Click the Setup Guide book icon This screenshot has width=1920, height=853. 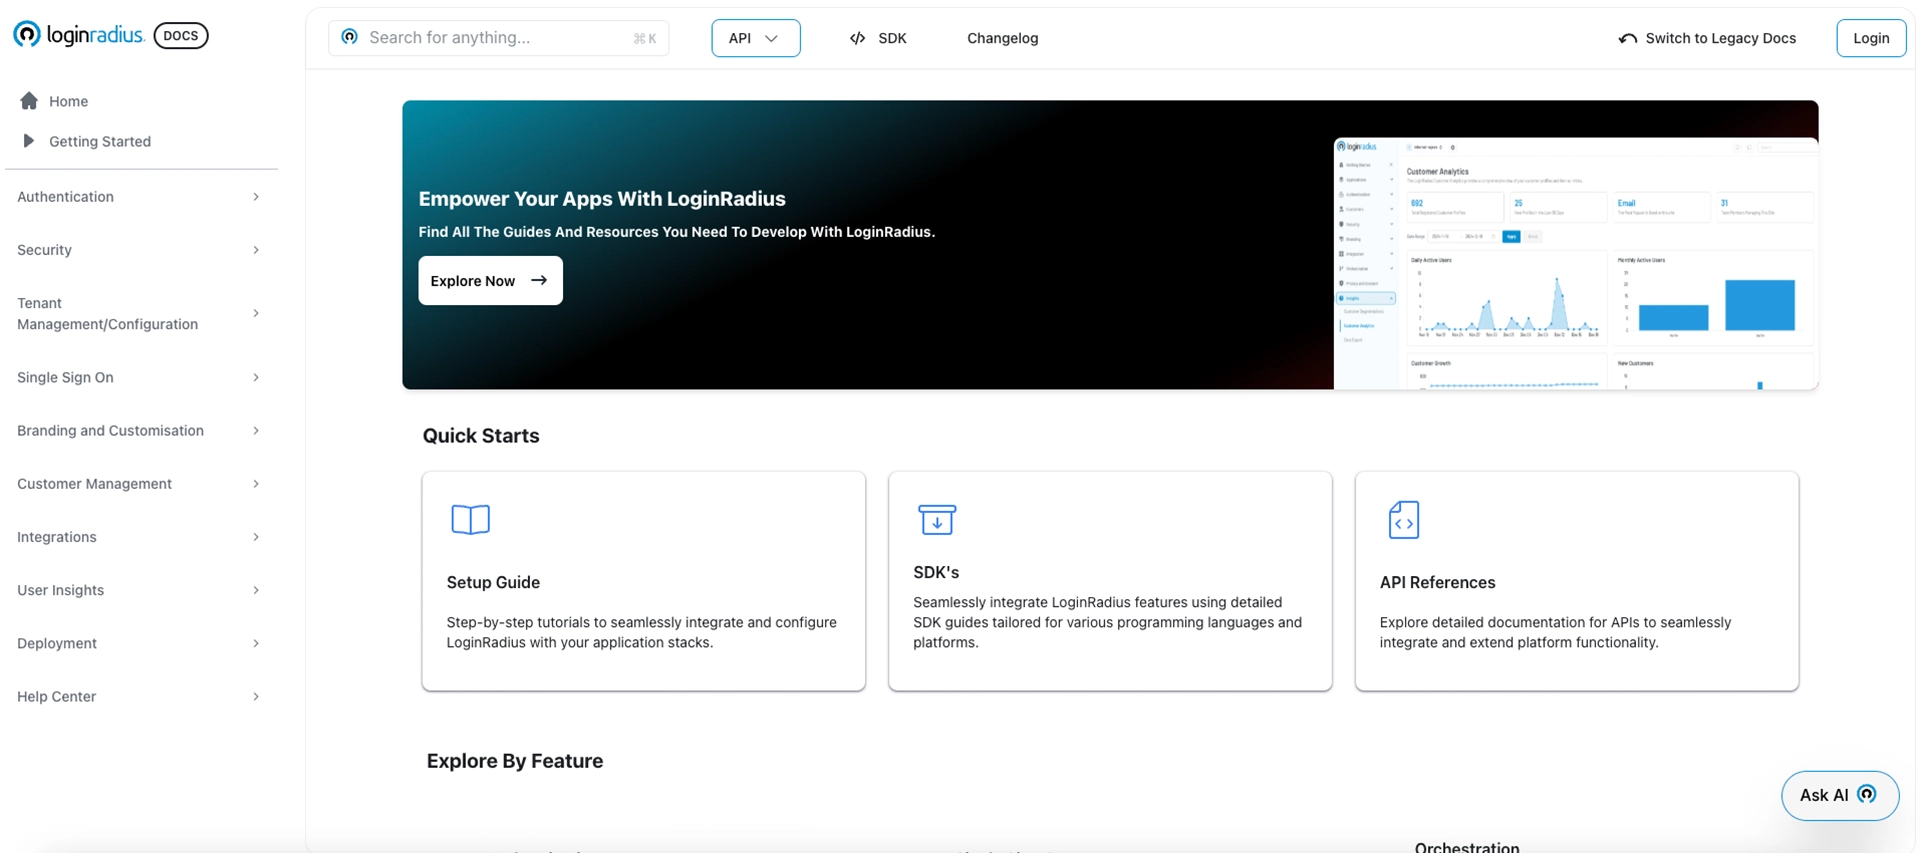(470, 519)
